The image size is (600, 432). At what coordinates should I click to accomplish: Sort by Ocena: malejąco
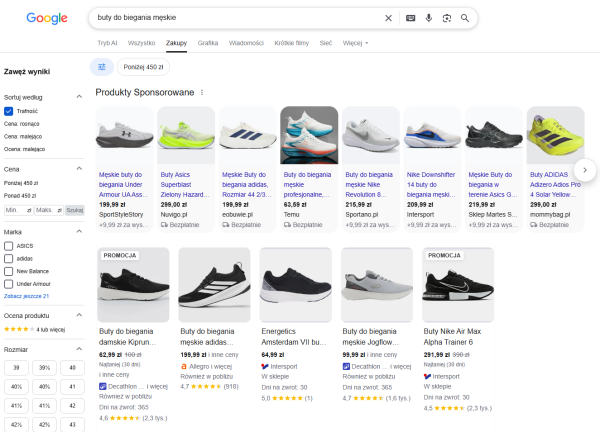click(24, 149)
